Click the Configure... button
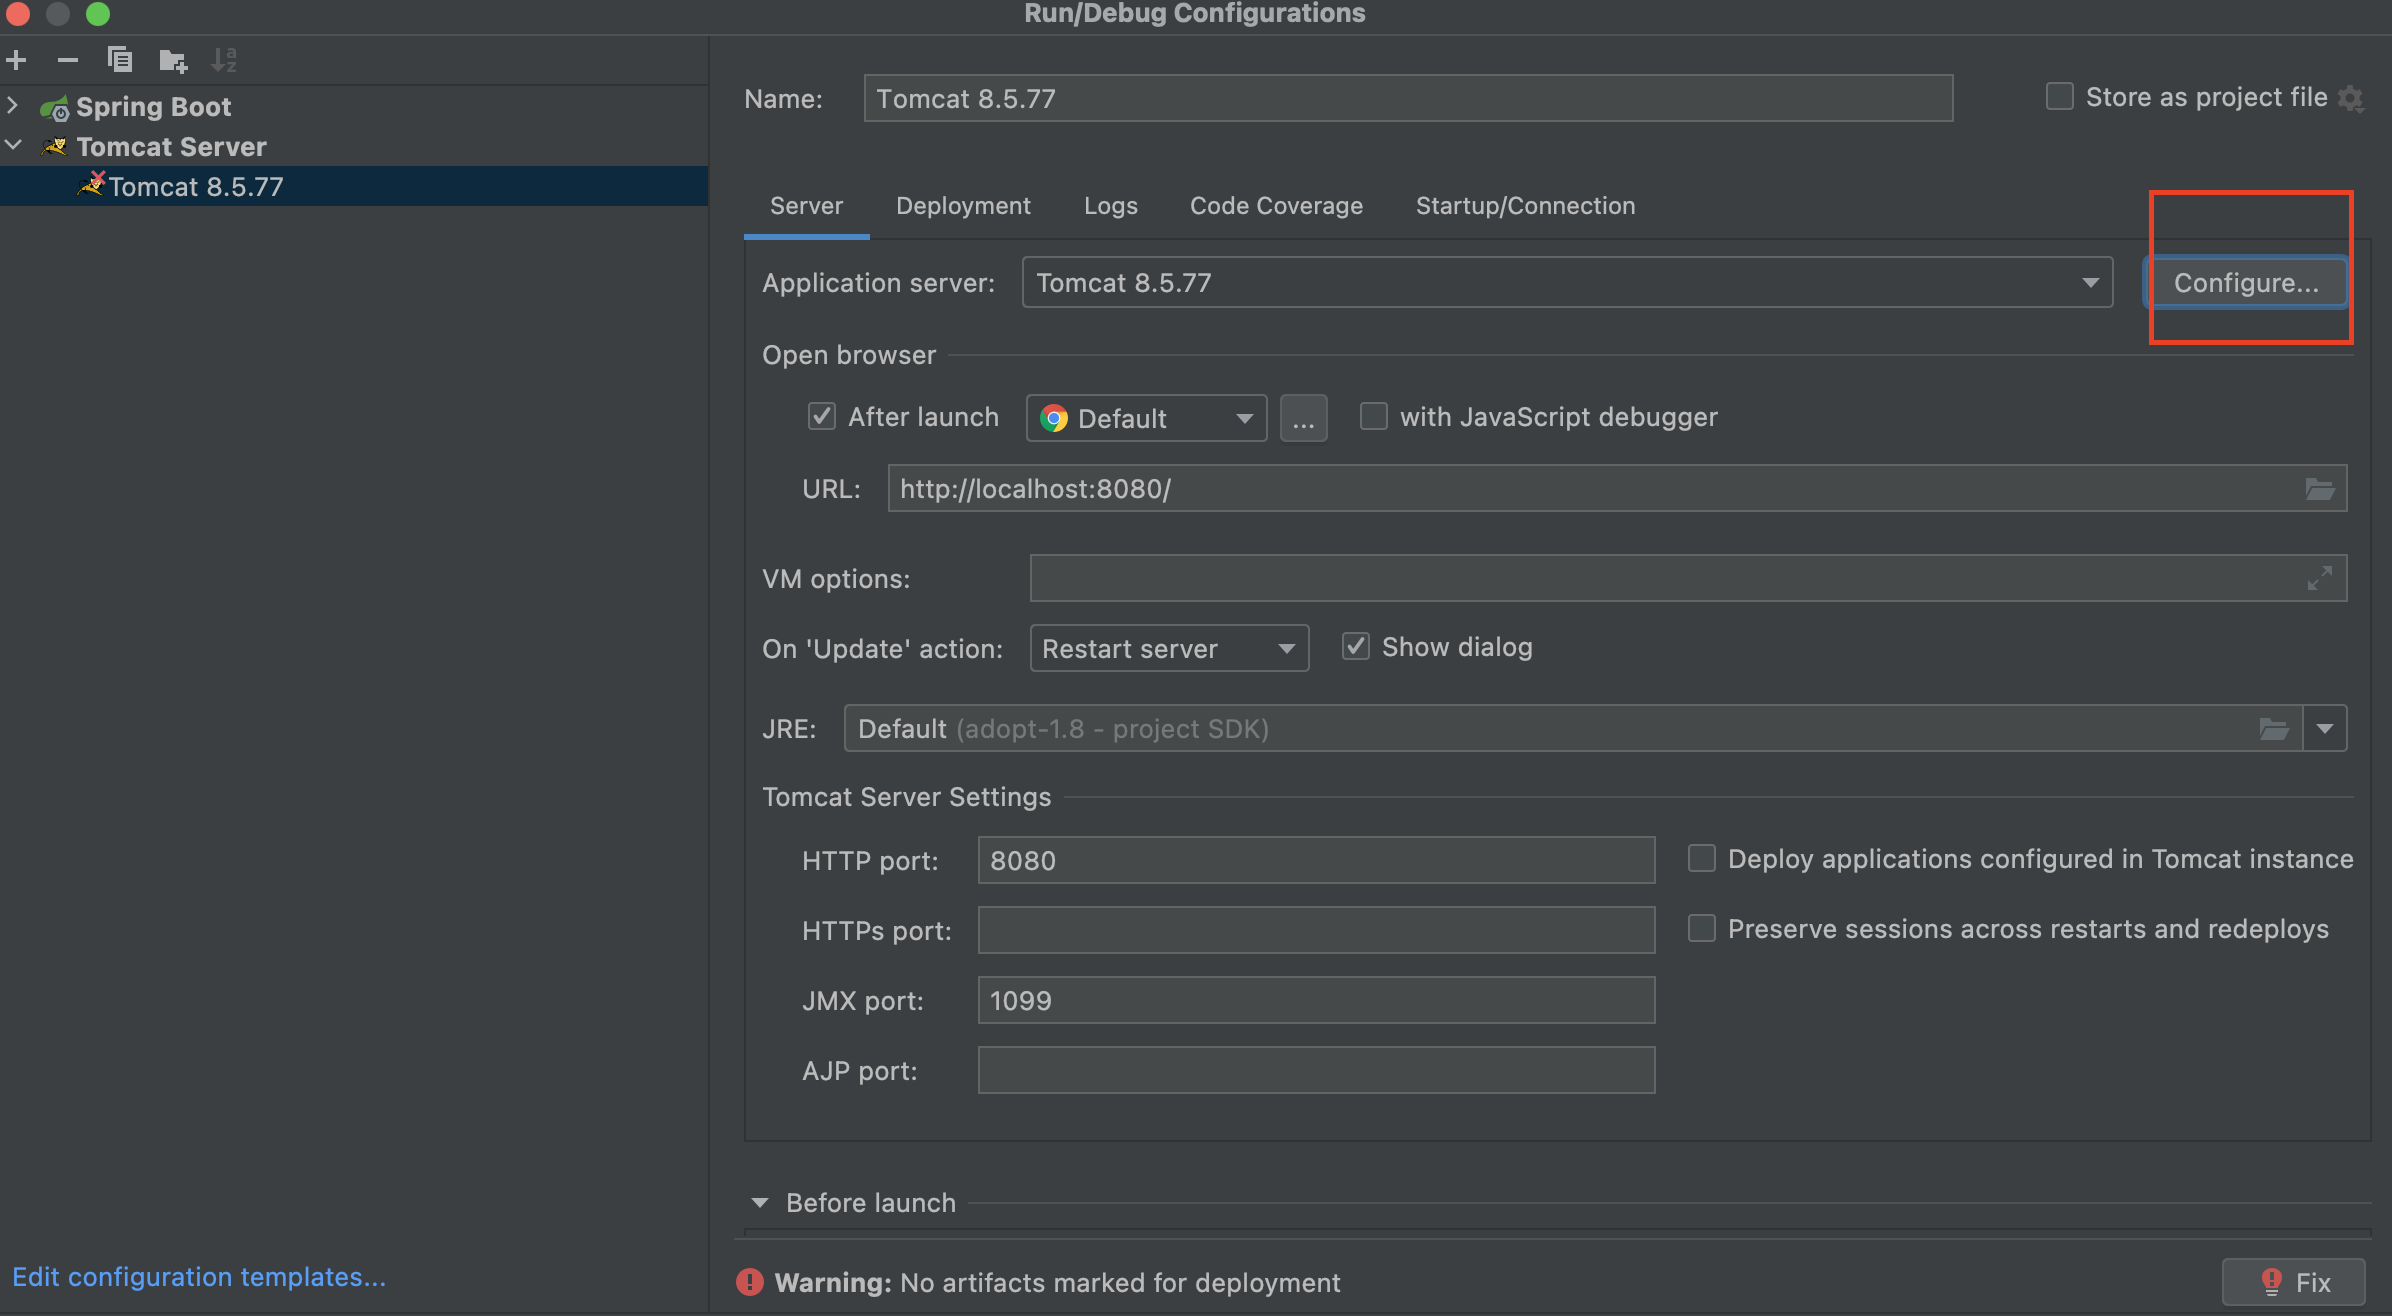The width and height of the screenshot is (2392, 1316). coord(2245,283)
